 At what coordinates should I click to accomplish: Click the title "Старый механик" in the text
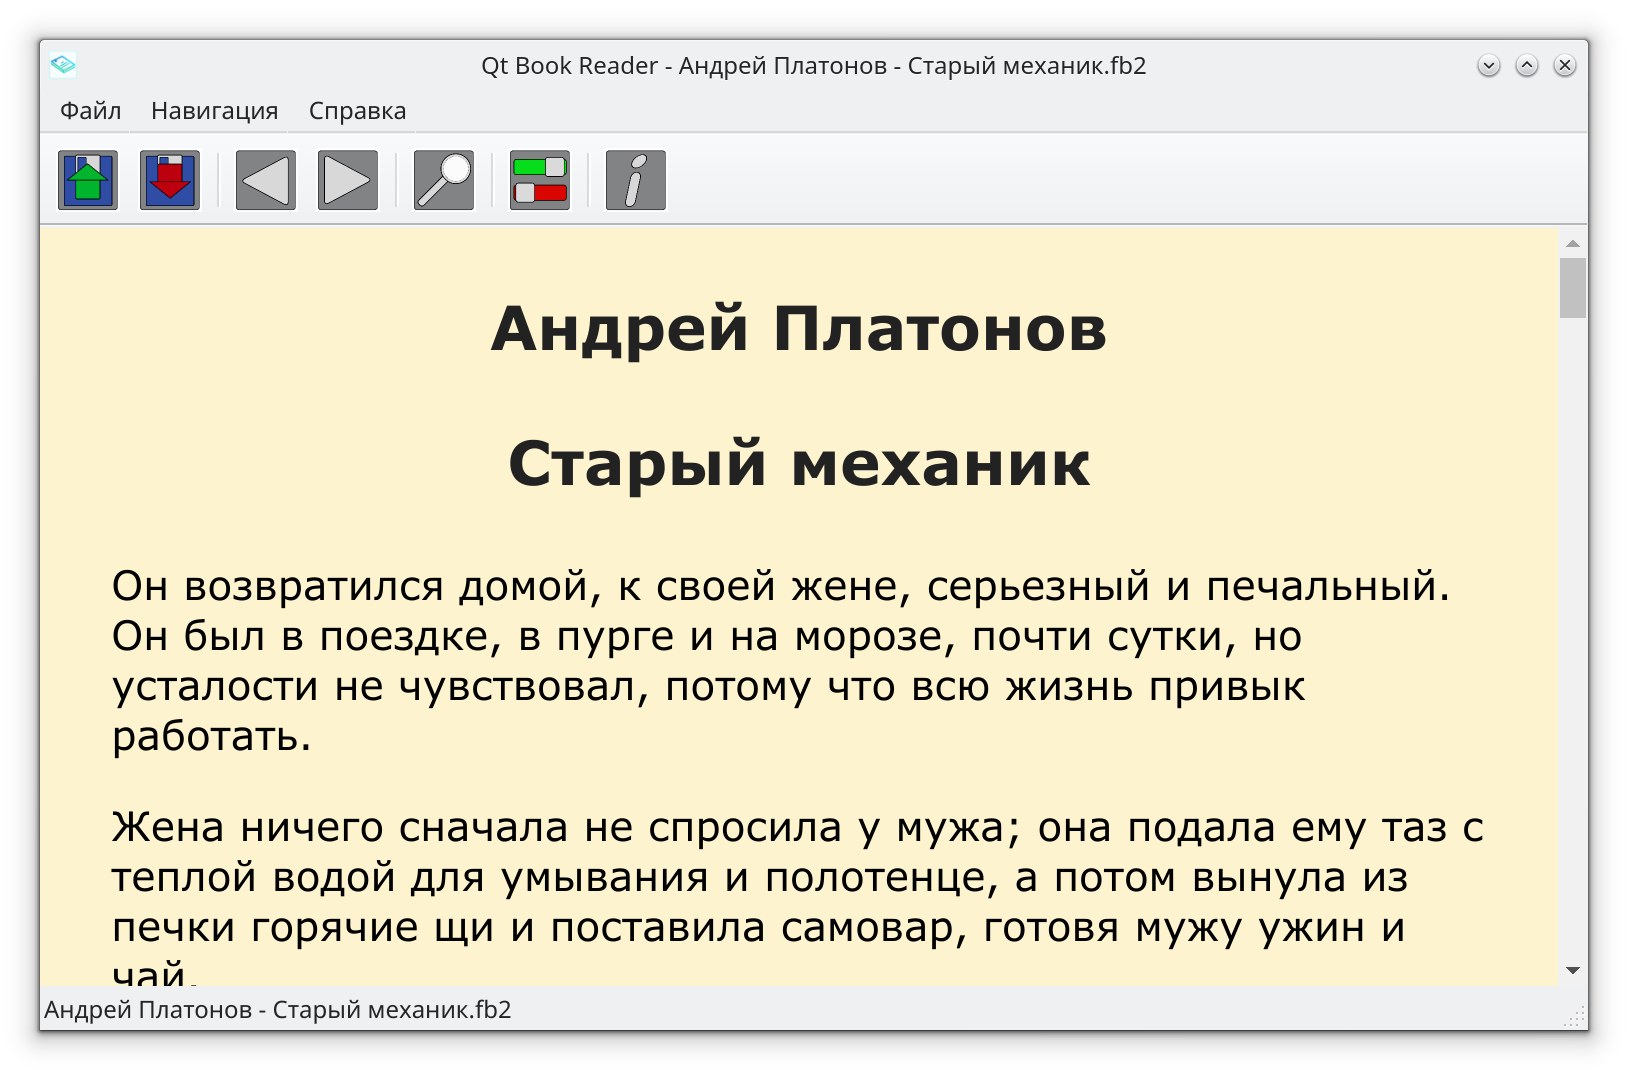(x=798, y=464)
